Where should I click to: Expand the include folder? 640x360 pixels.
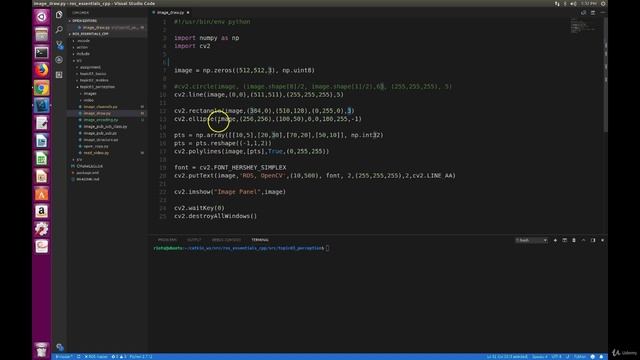(83, 54)
